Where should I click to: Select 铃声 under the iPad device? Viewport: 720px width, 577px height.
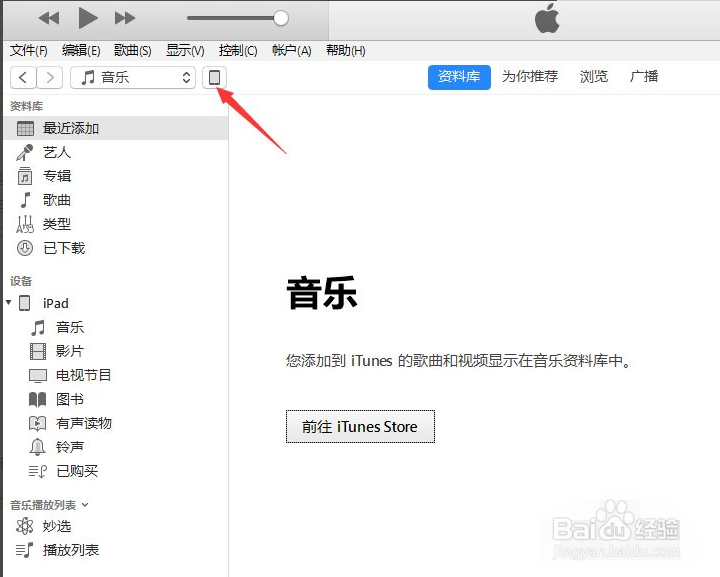70,447
